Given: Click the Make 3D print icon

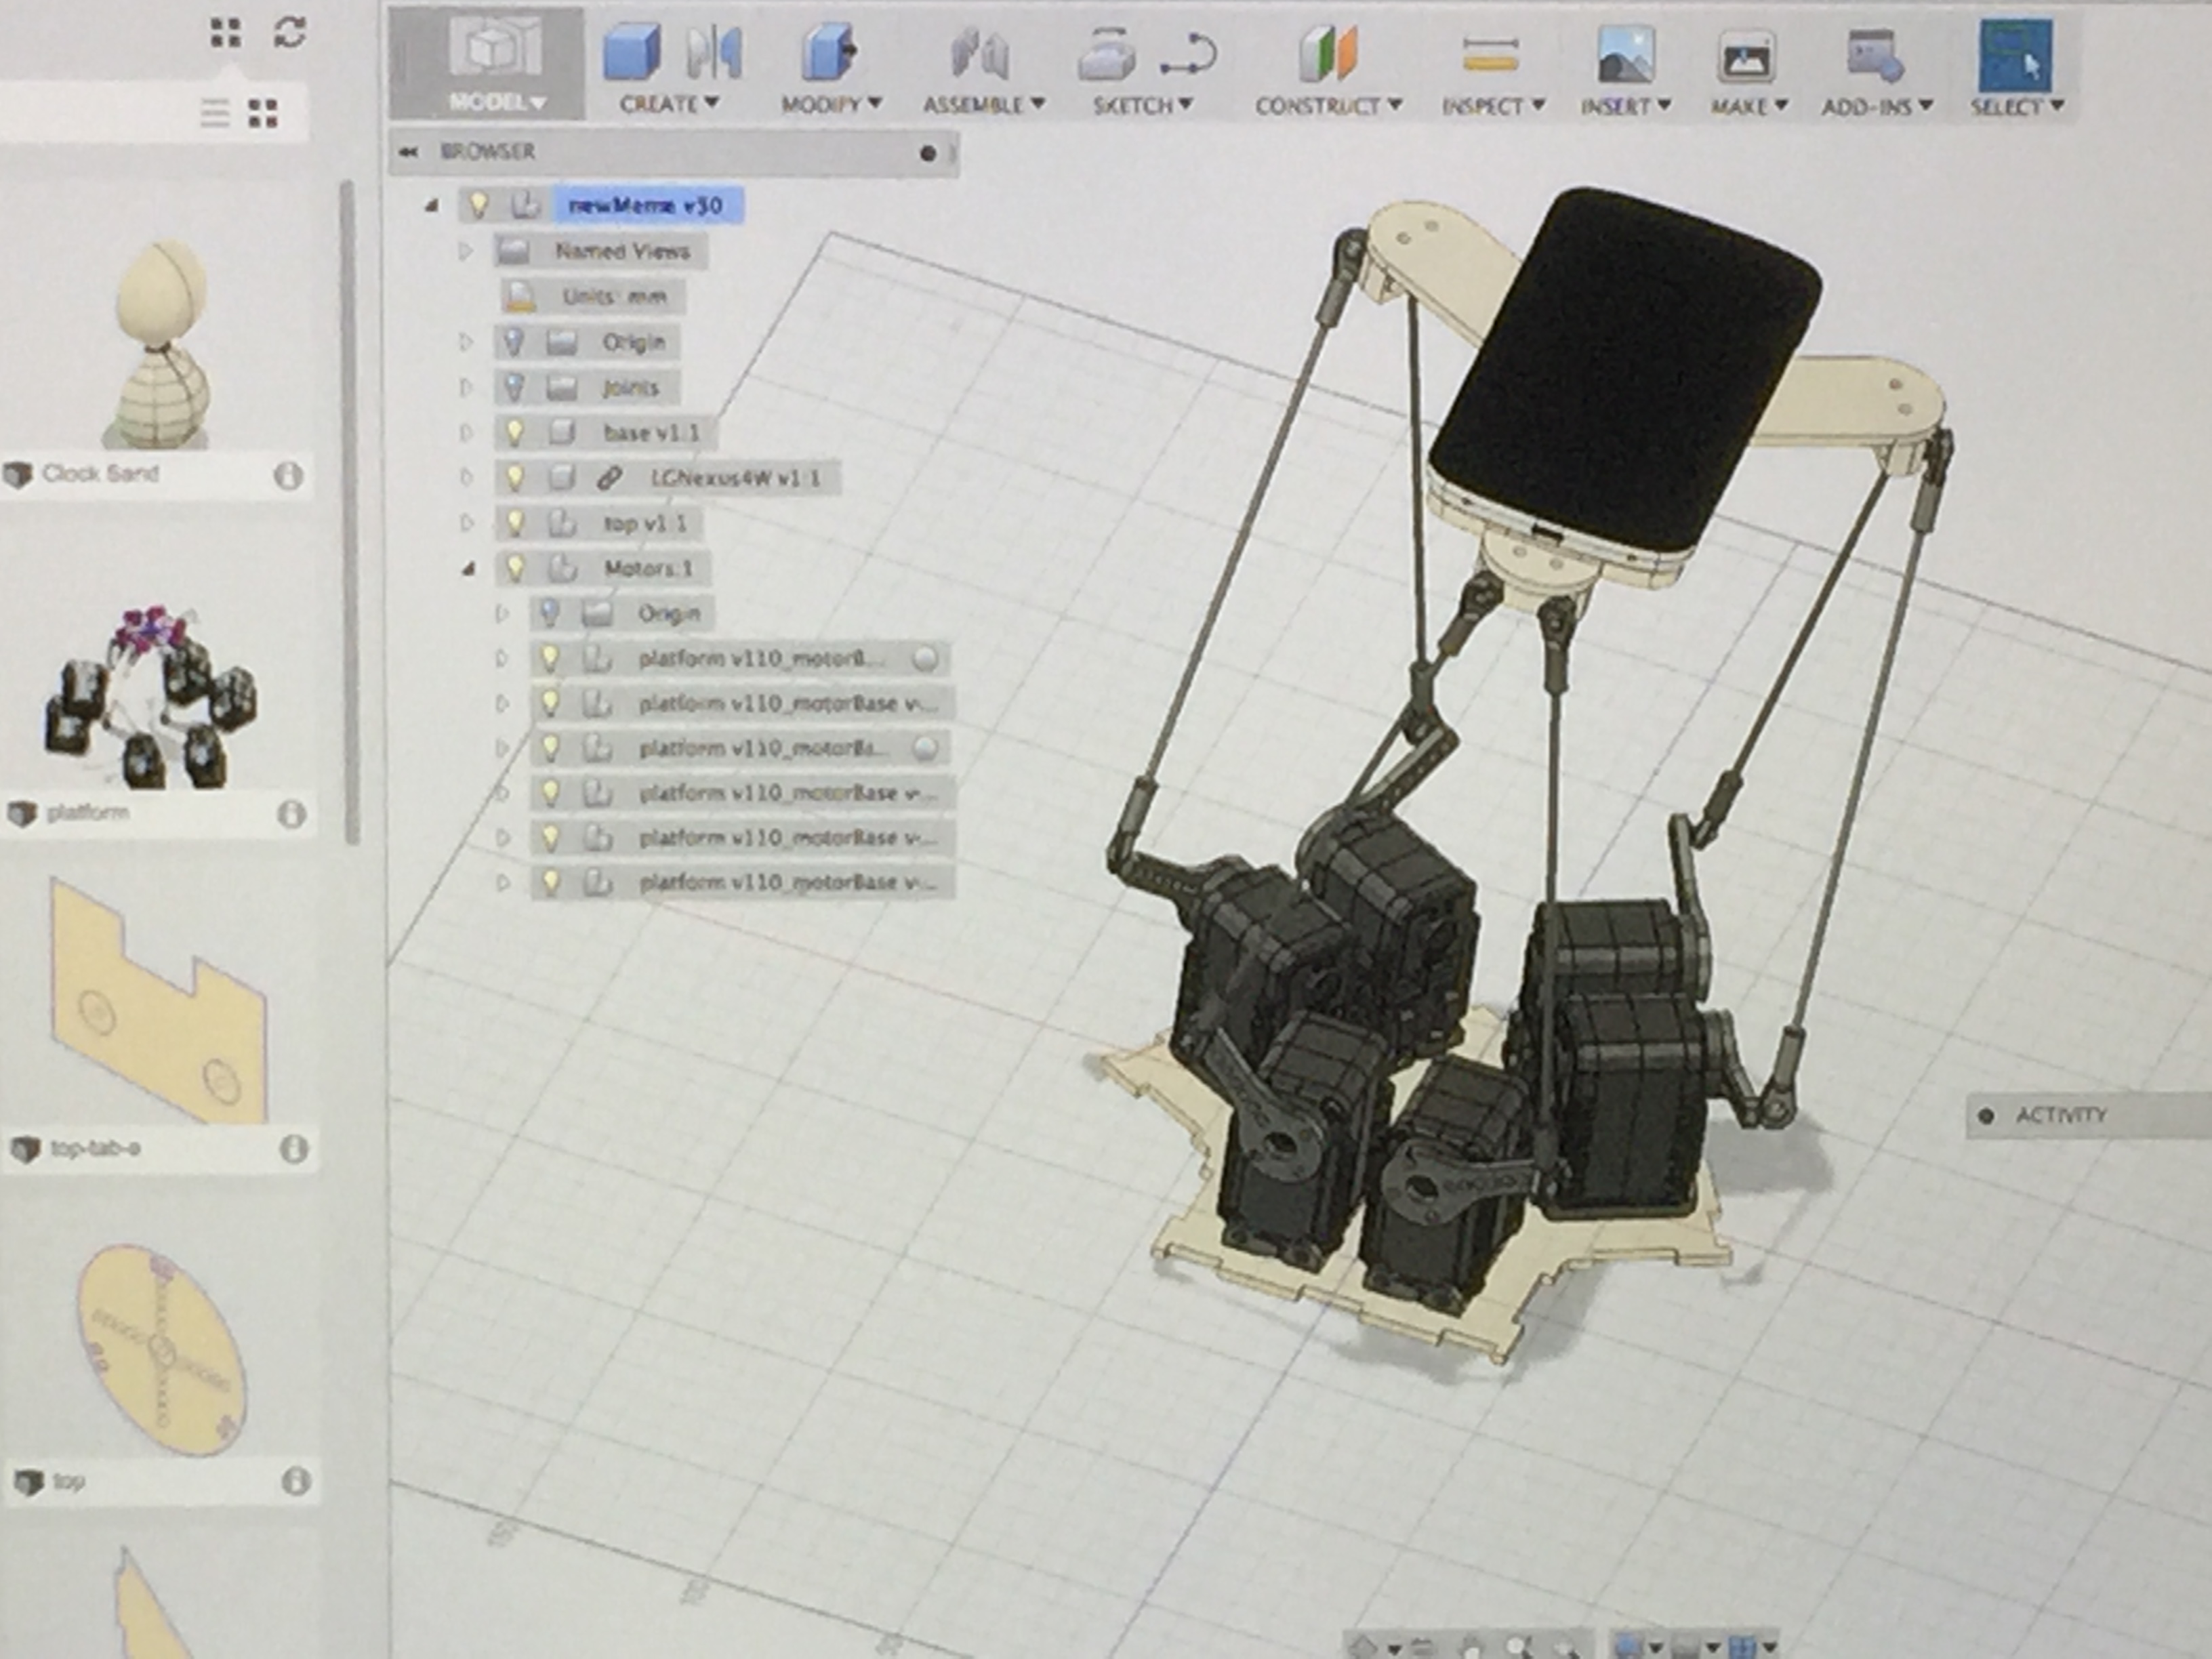Looking at the screenshot, I should coord(1746,56).
